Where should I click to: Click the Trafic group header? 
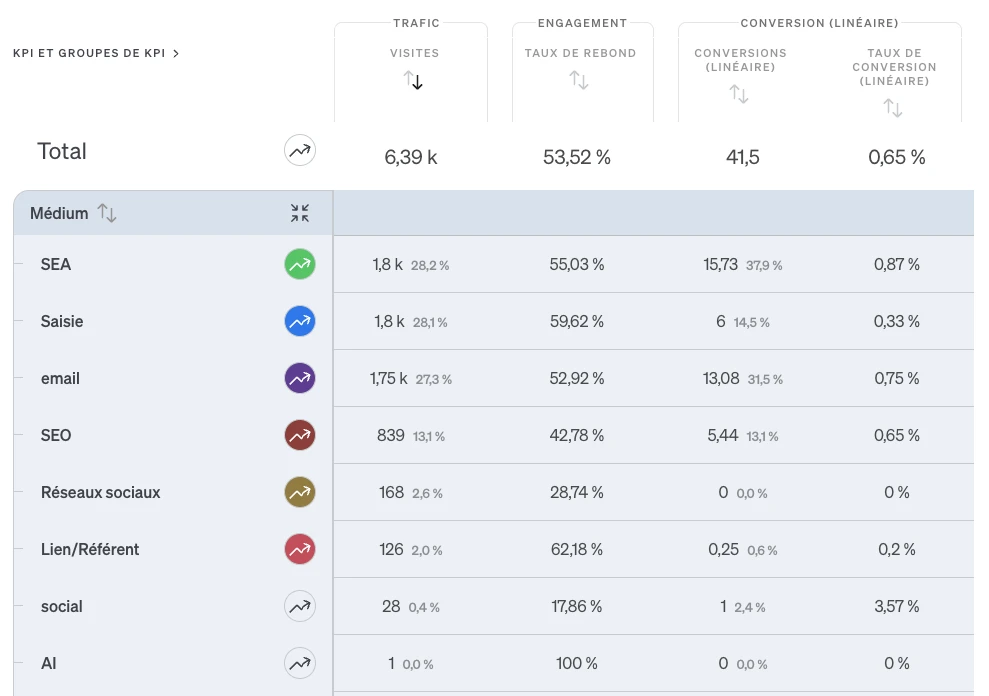(416, 23)
